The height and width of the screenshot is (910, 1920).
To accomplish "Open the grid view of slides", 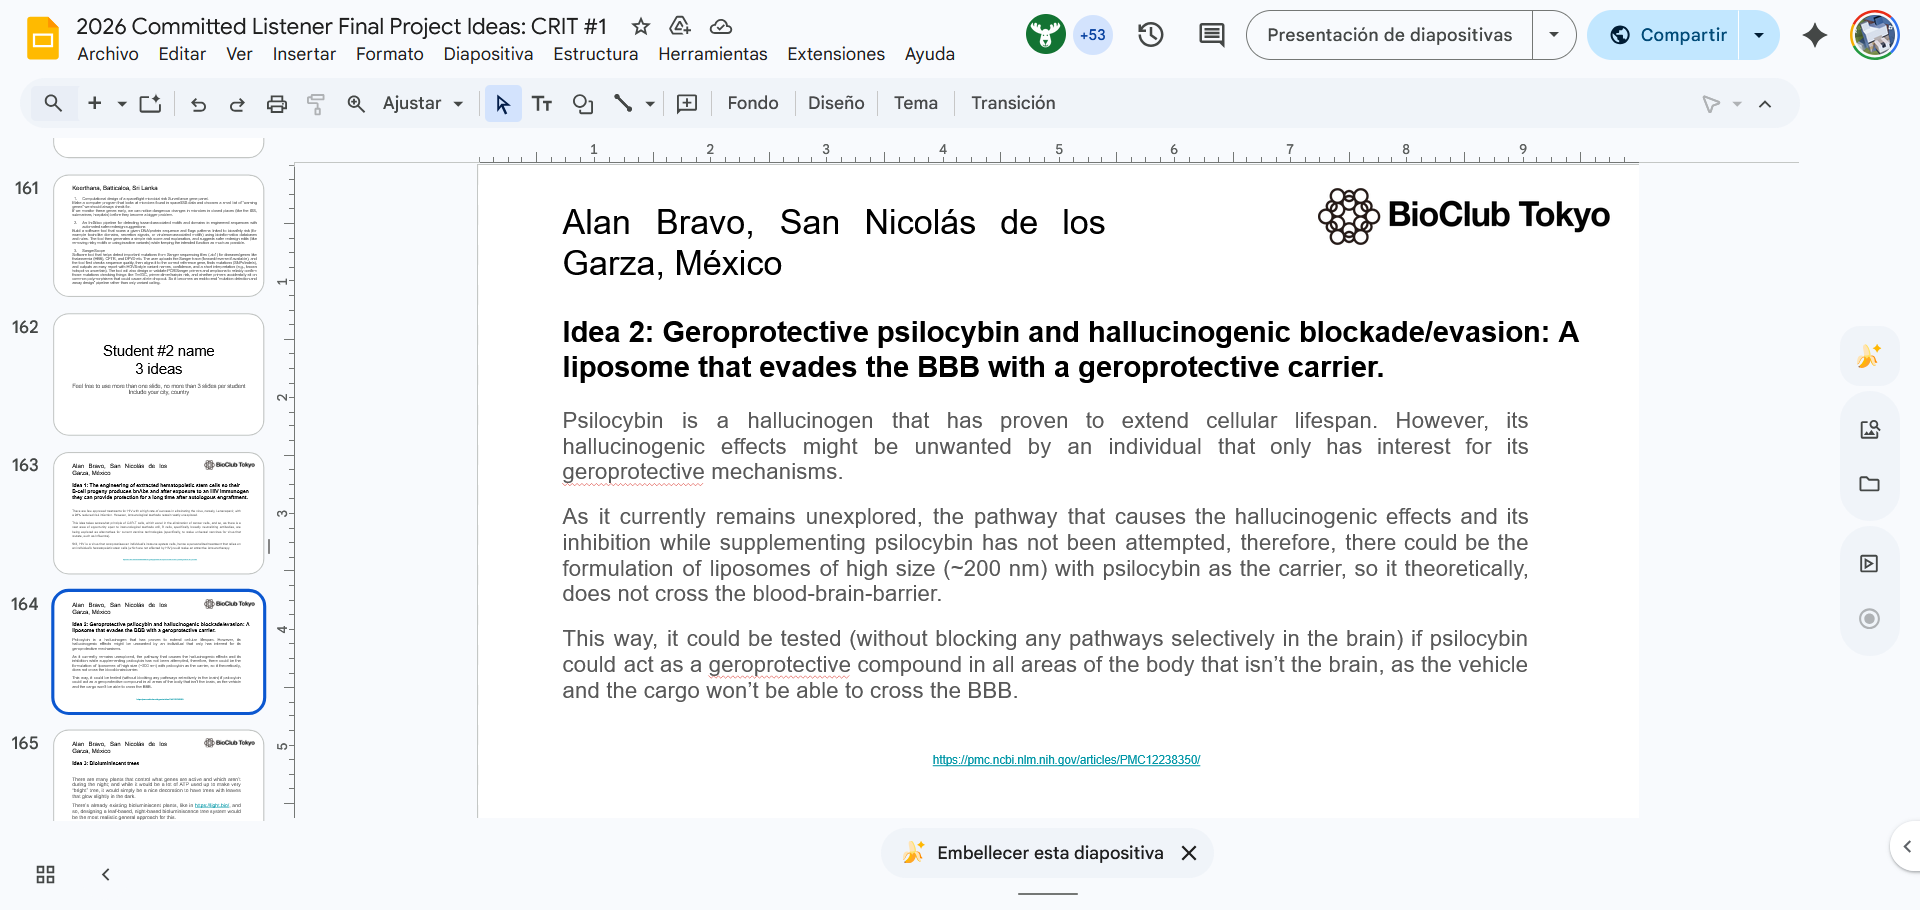I will click(44, 874).
